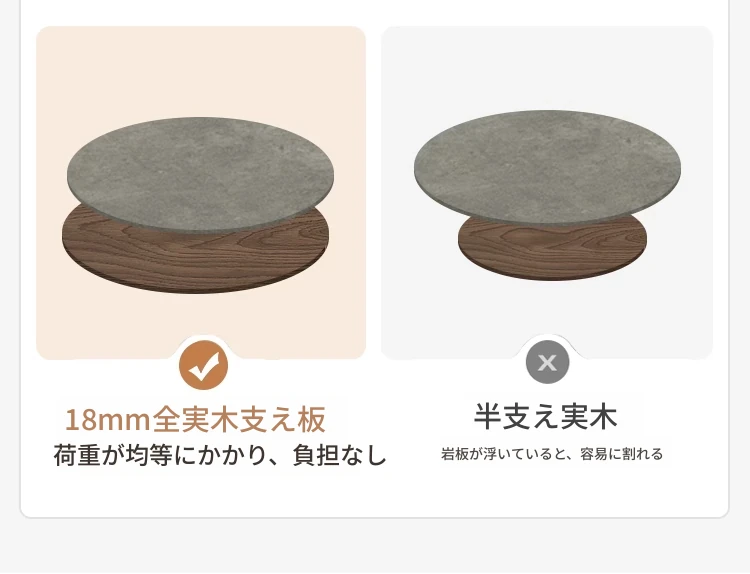750x574 pixels.
Task: Click the beige left comparison panel background
Action: click(x=201, y=72)
